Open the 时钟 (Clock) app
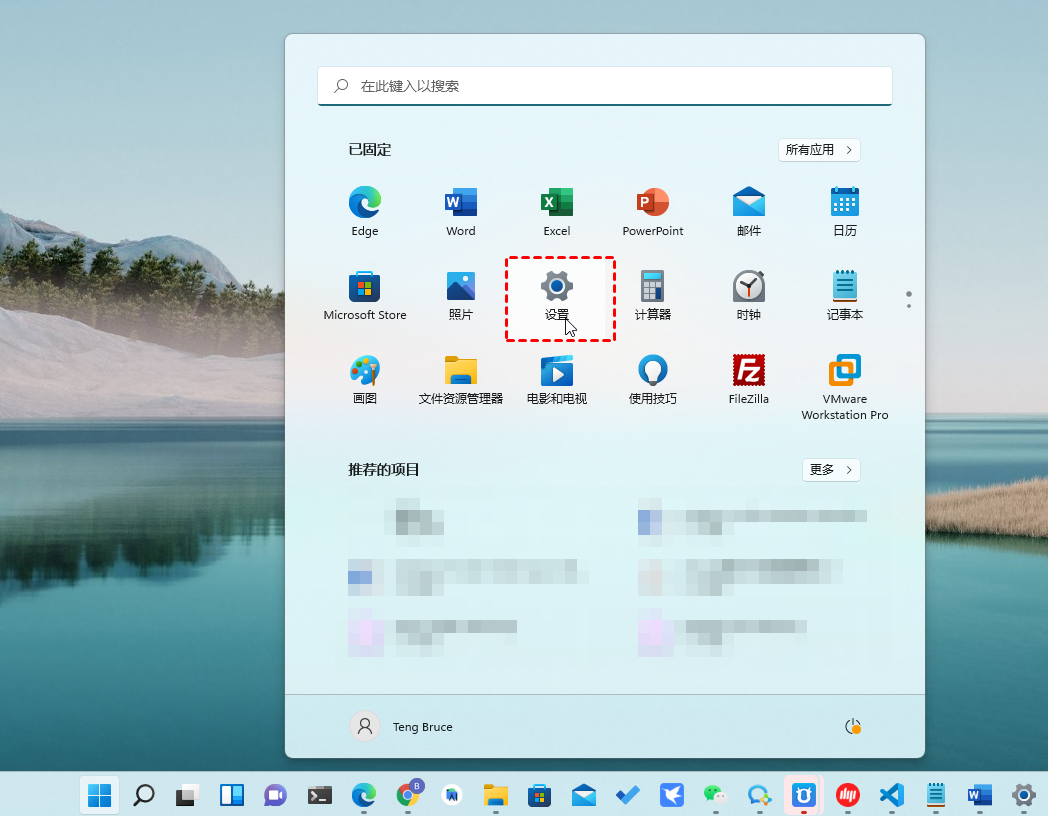This screenshot has width=1048, height=816. point(749,296)
